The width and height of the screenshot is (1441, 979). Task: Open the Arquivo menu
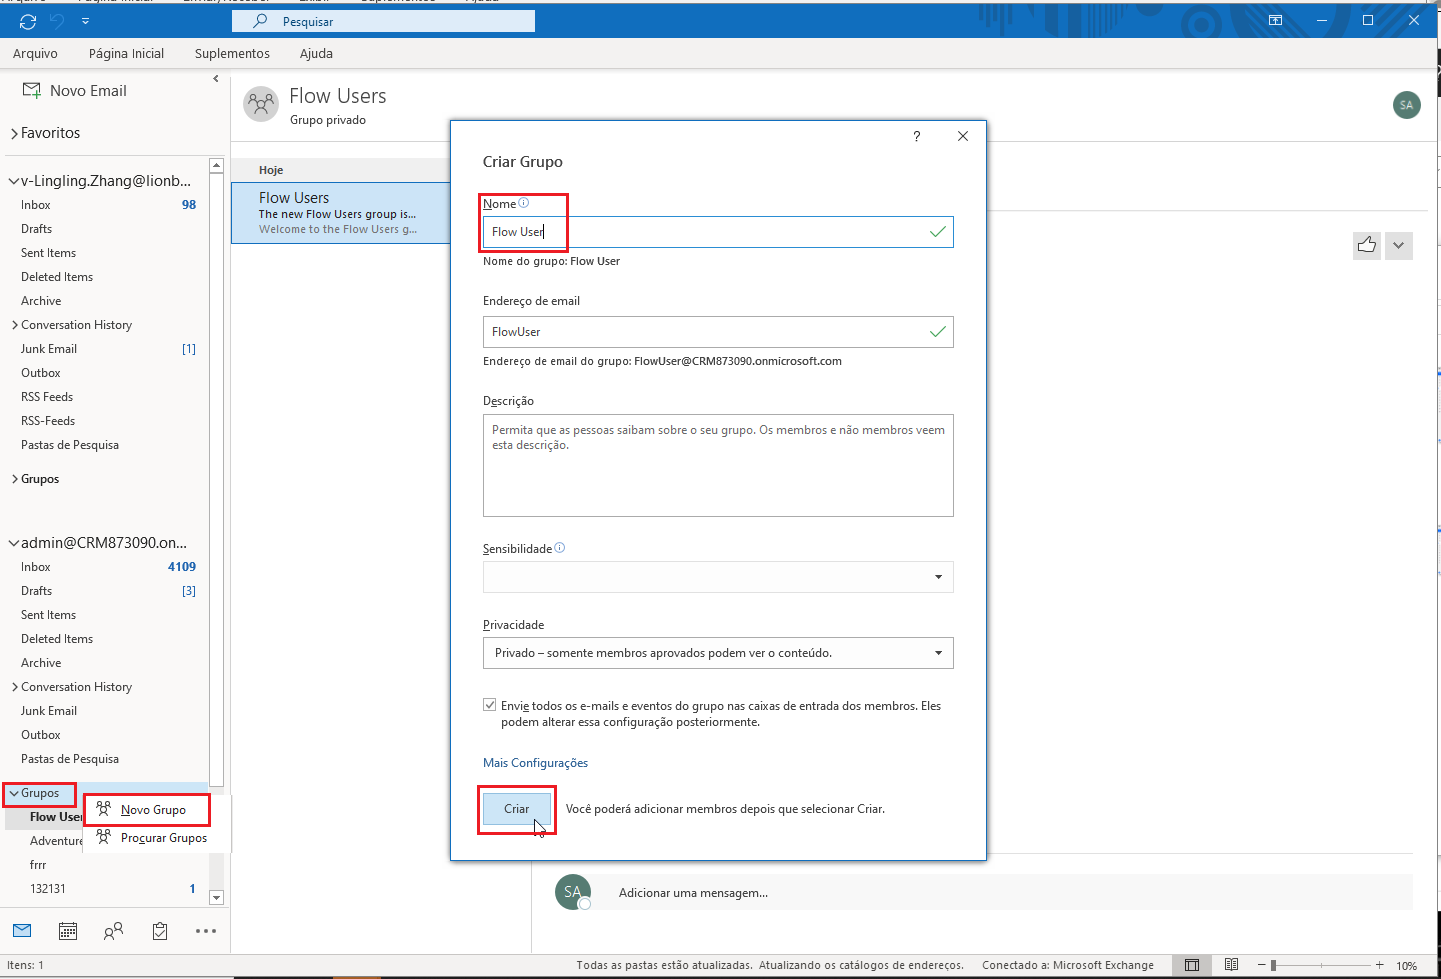click(35, 53)
